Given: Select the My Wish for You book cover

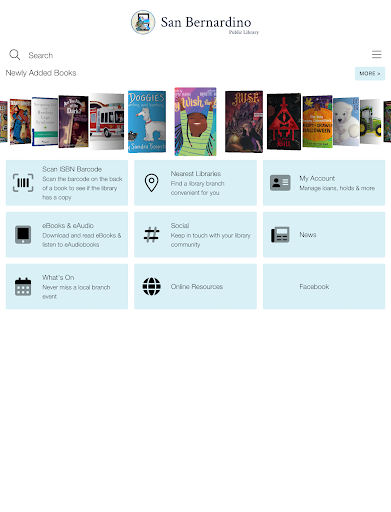Looking at the screenshot, I should 195,122.
